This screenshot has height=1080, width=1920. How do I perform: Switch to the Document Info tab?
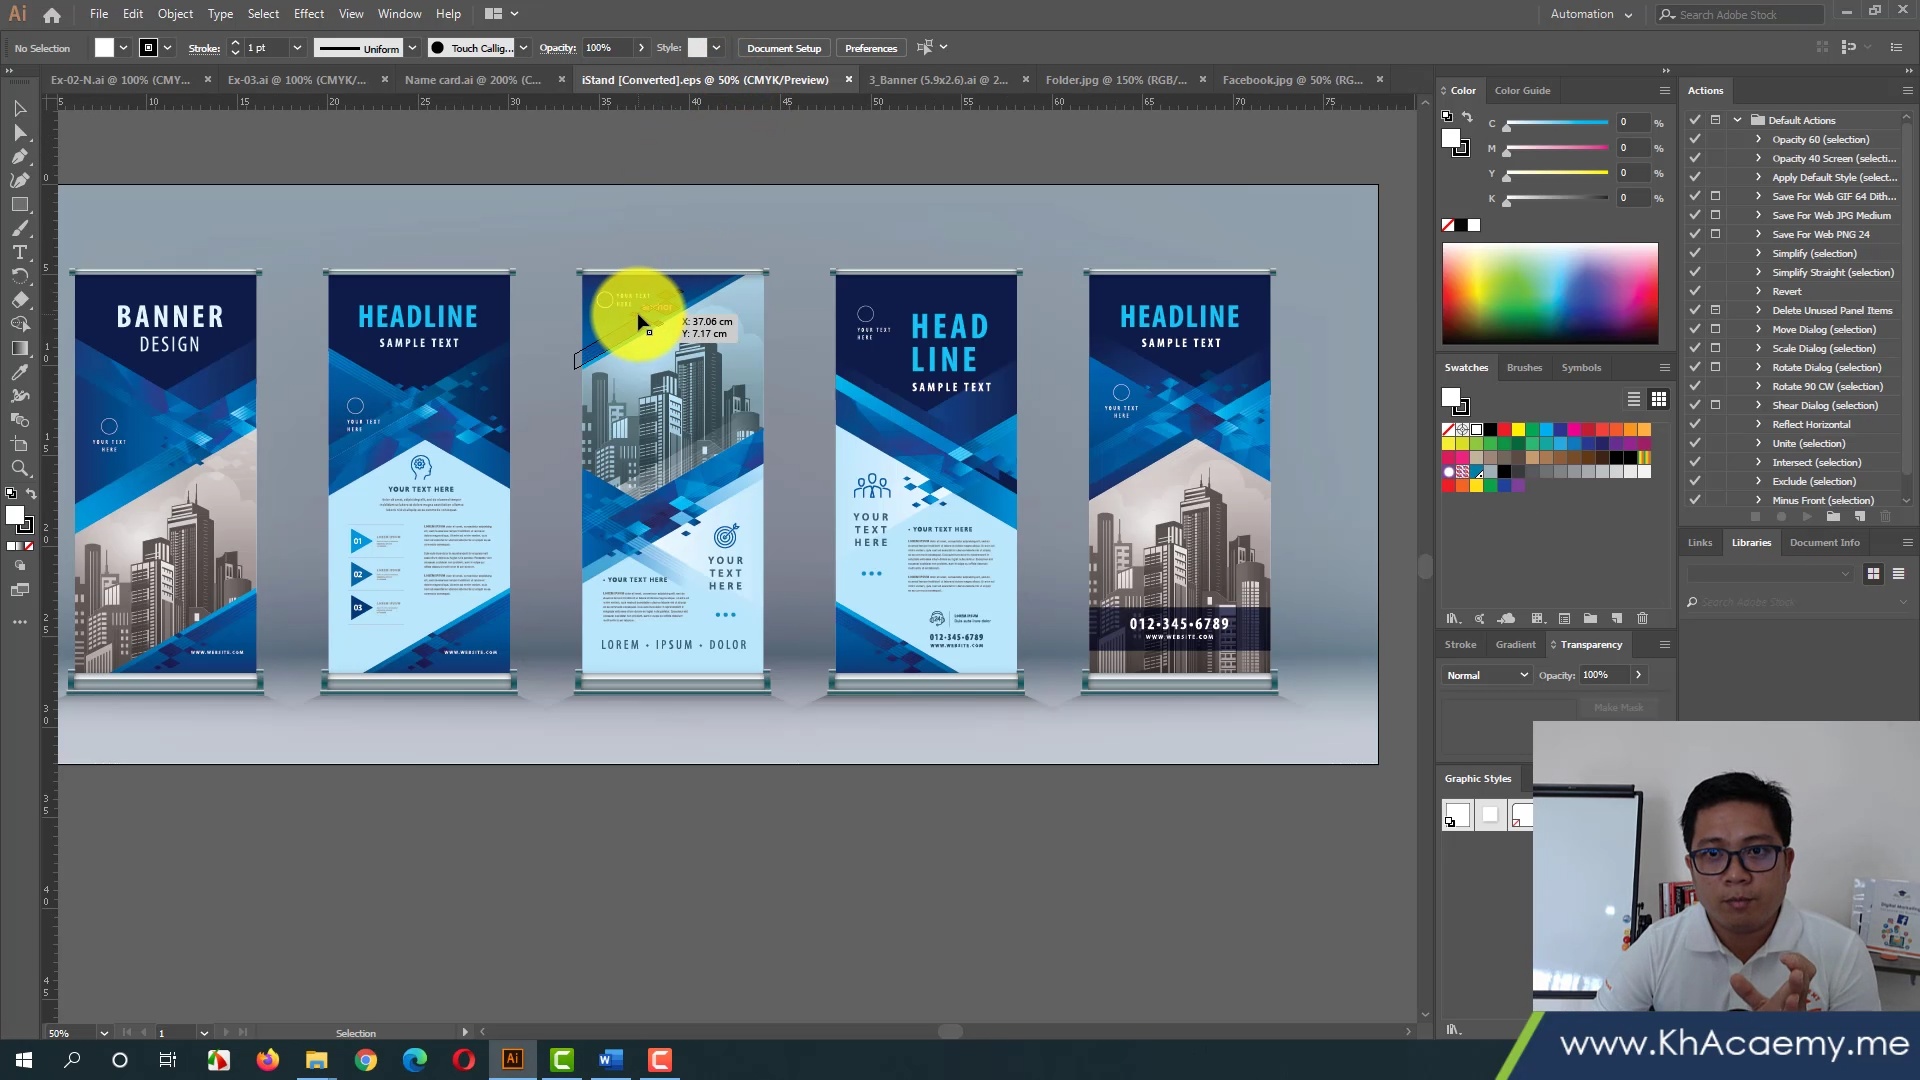[1824, 543]
